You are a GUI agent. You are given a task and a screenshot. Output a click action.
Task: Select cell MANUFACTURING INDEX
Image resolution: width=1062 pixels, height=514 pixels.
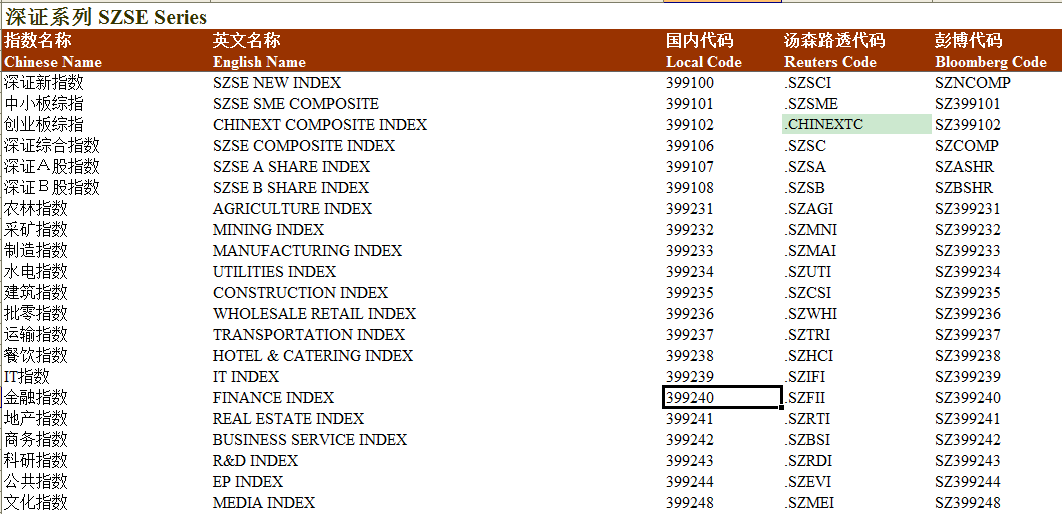(x=307, y=251)
